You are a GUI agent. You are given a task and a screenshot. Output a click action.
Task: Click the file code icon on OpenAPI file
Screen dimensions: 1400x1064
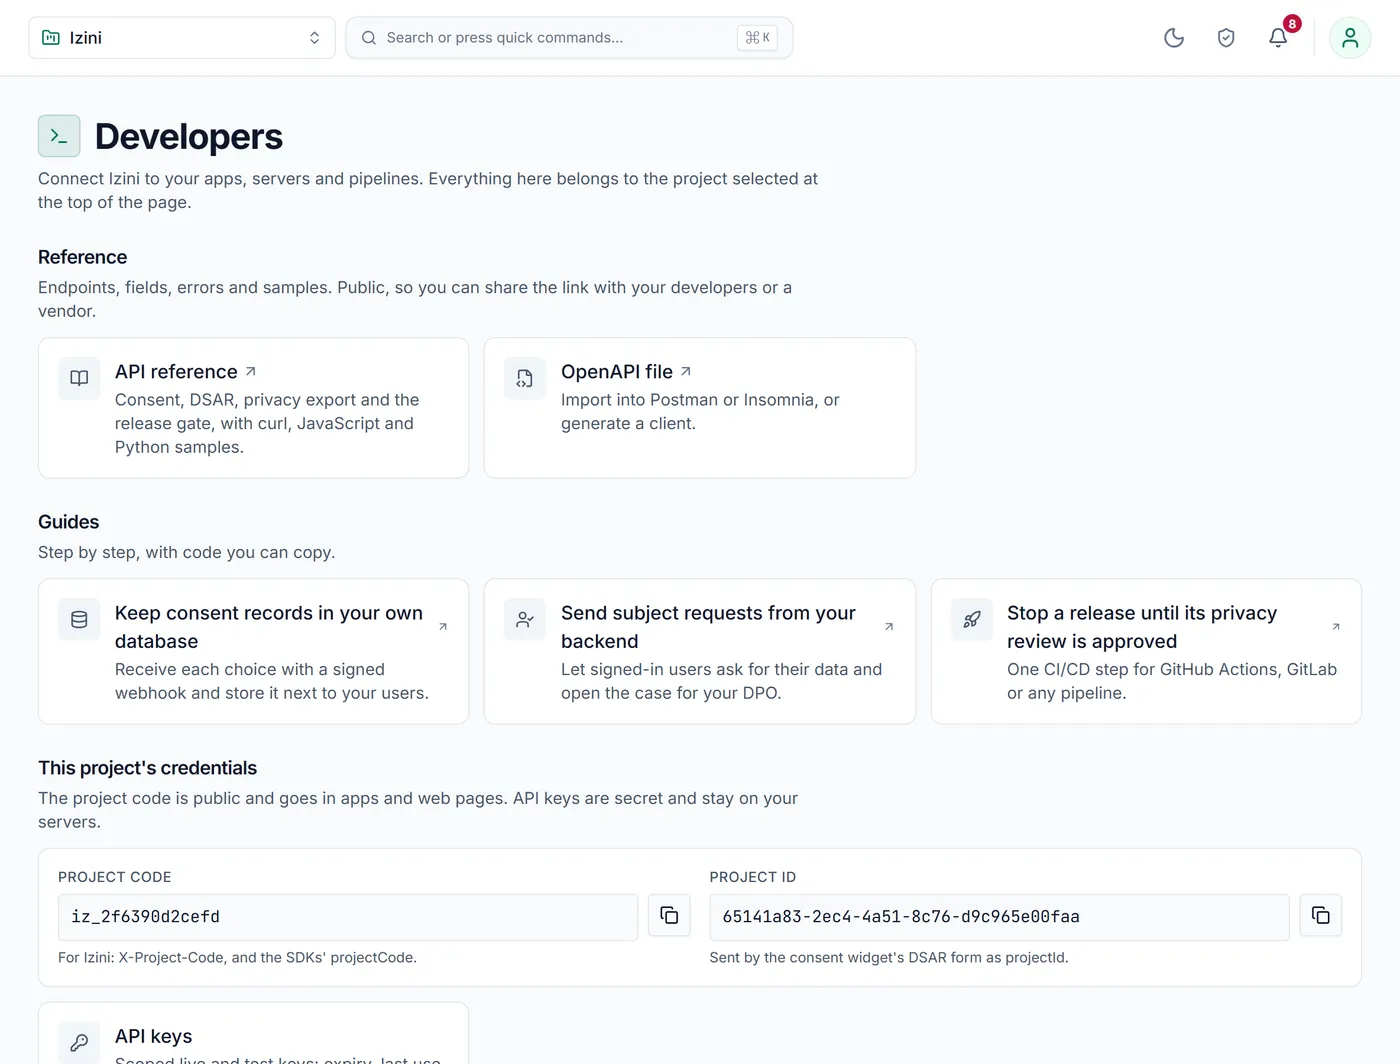525,378
